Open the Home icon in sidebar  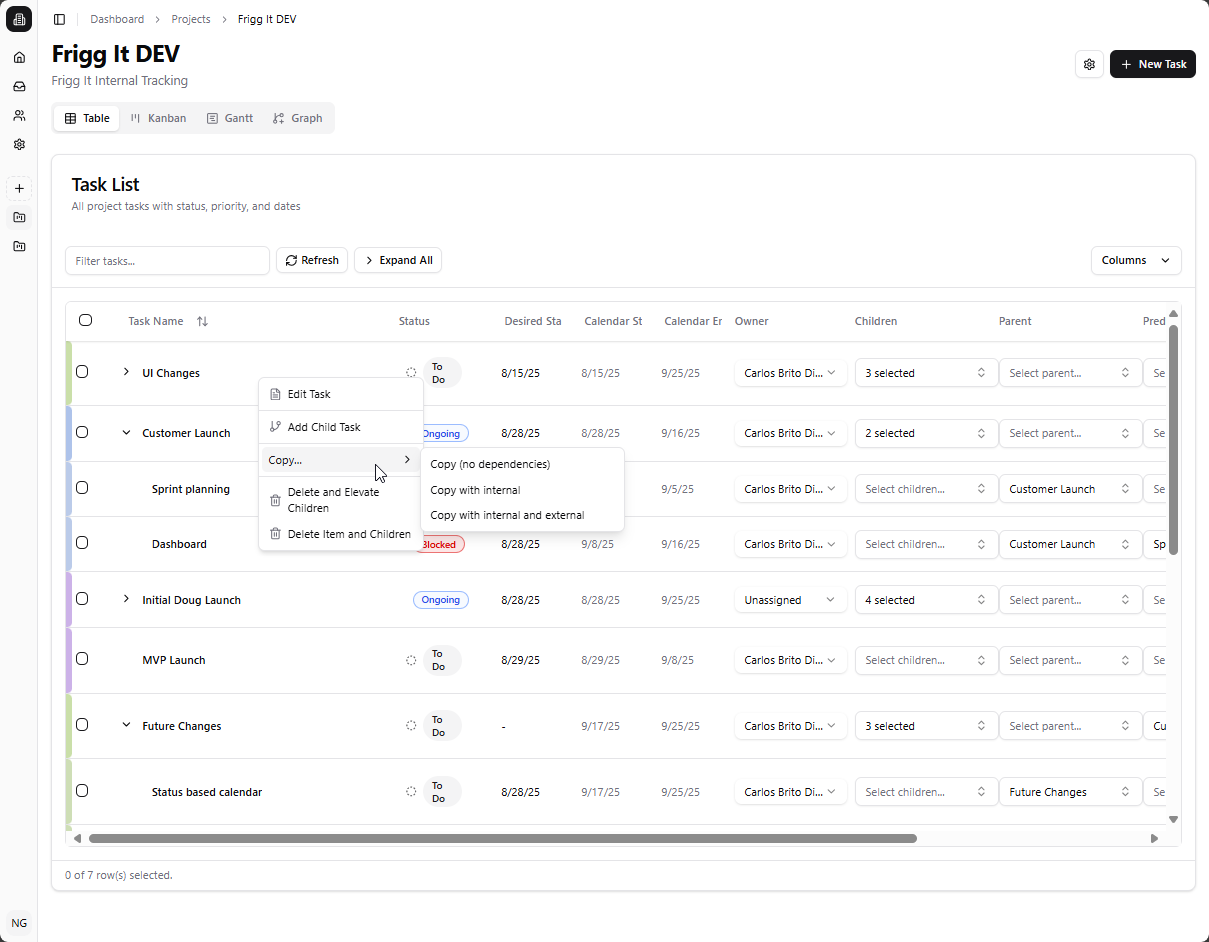pyautogui.click(x=19, y=57)
